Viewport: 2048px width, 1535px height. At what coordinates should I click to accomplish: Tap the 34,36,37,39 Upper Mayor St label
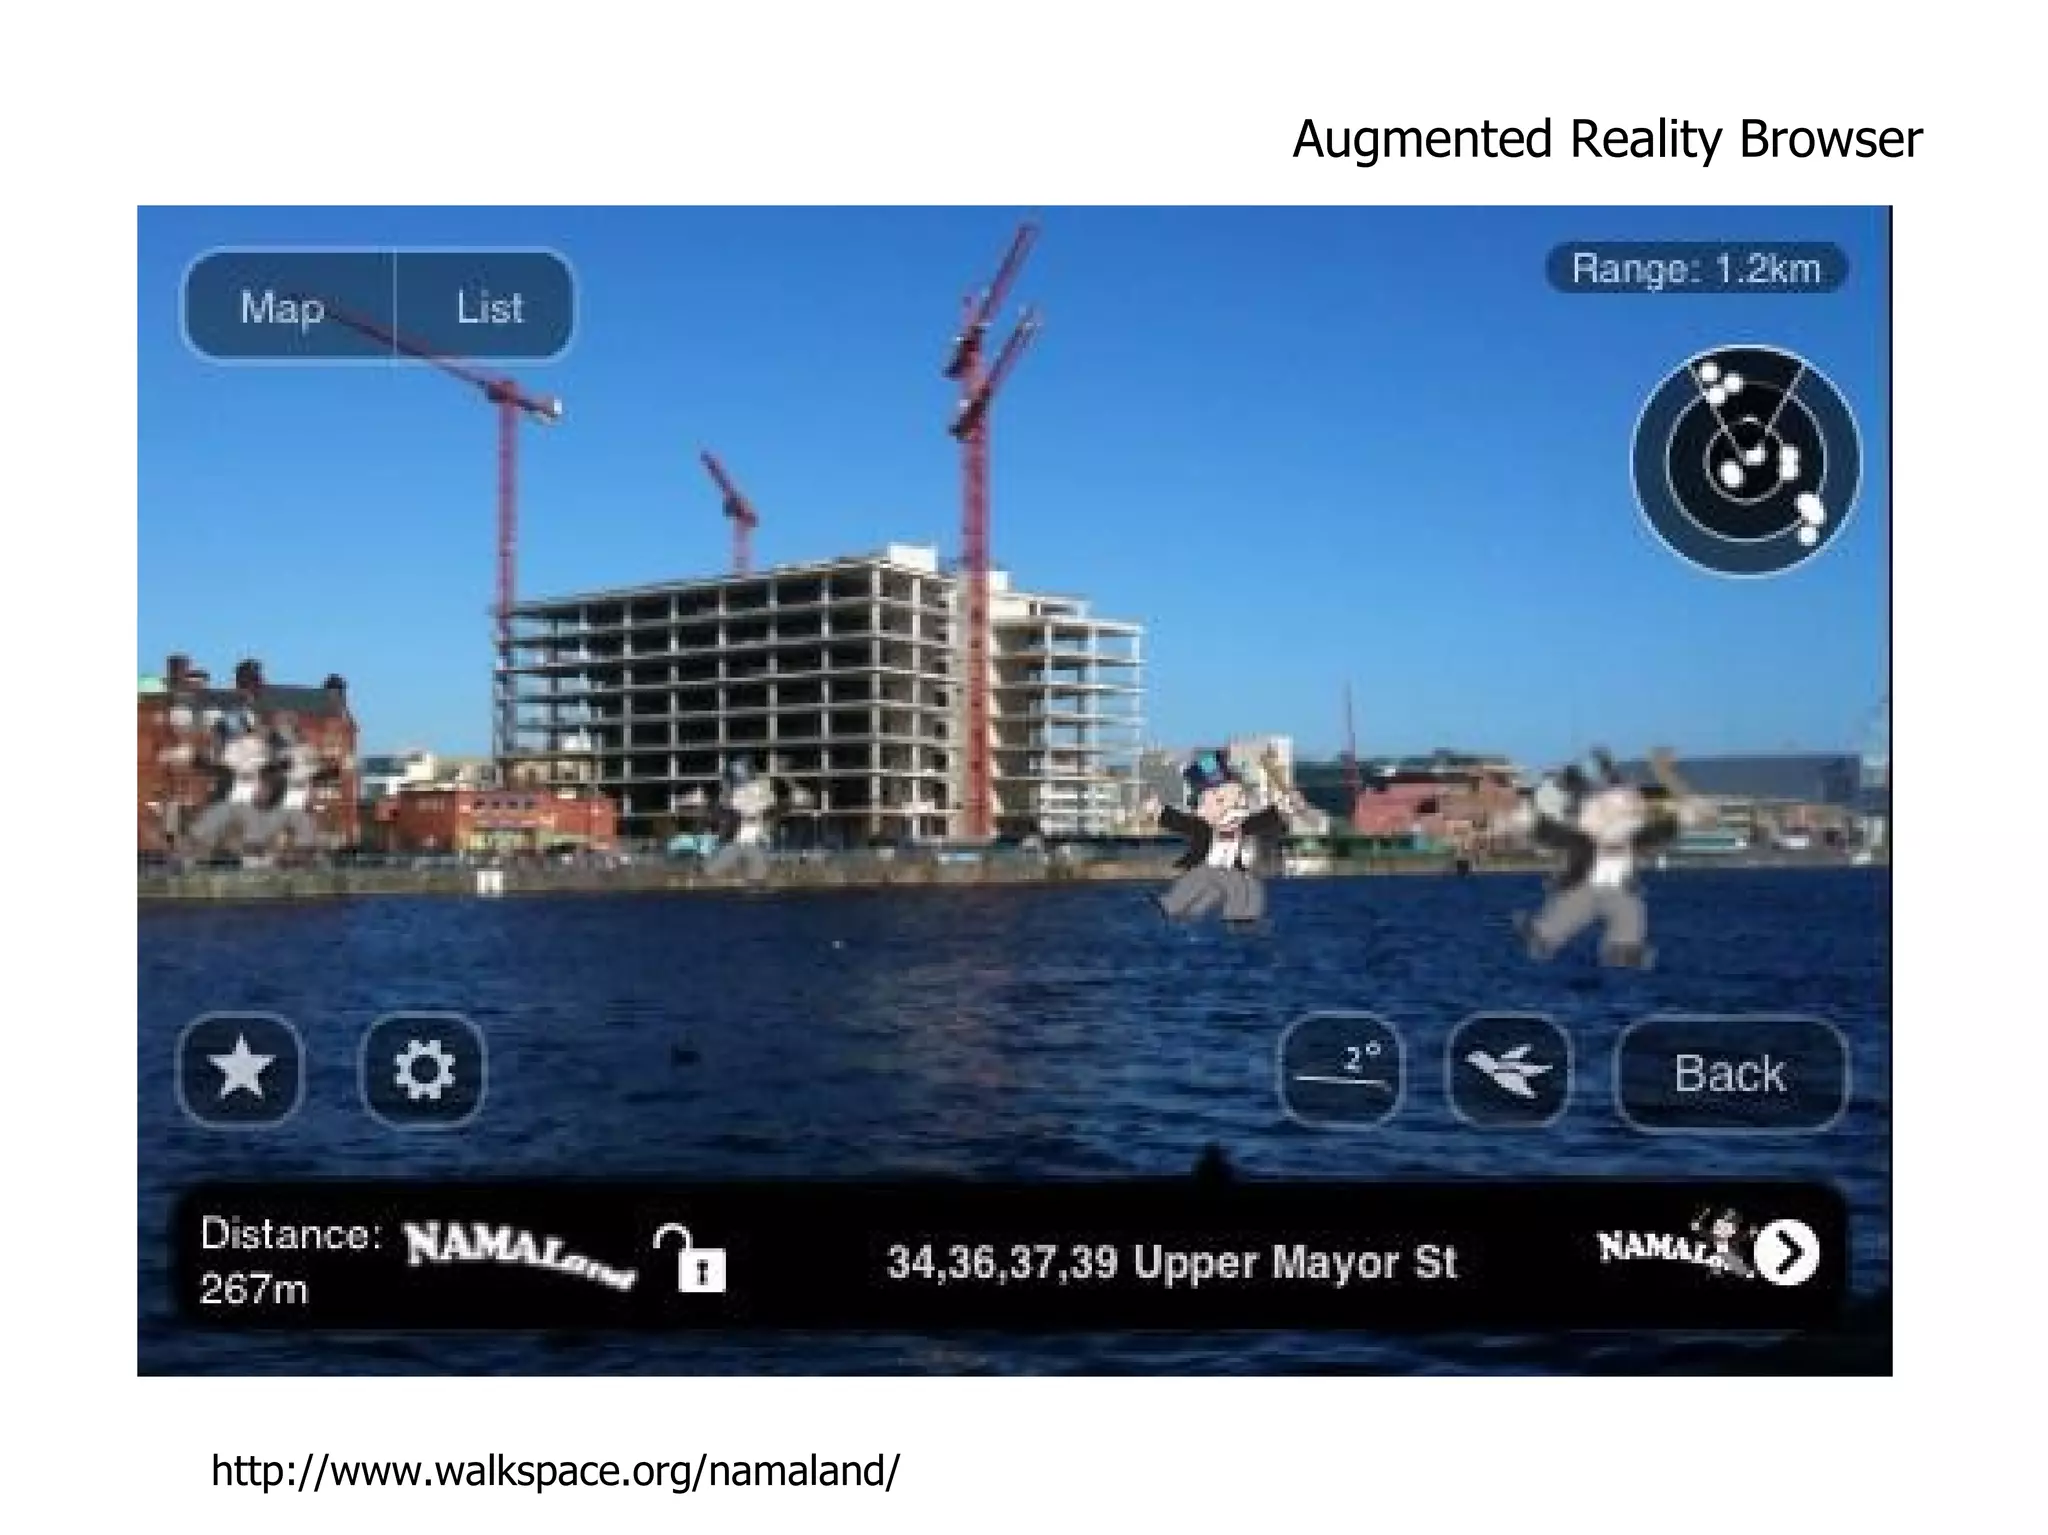[x=1171, y=1262]
